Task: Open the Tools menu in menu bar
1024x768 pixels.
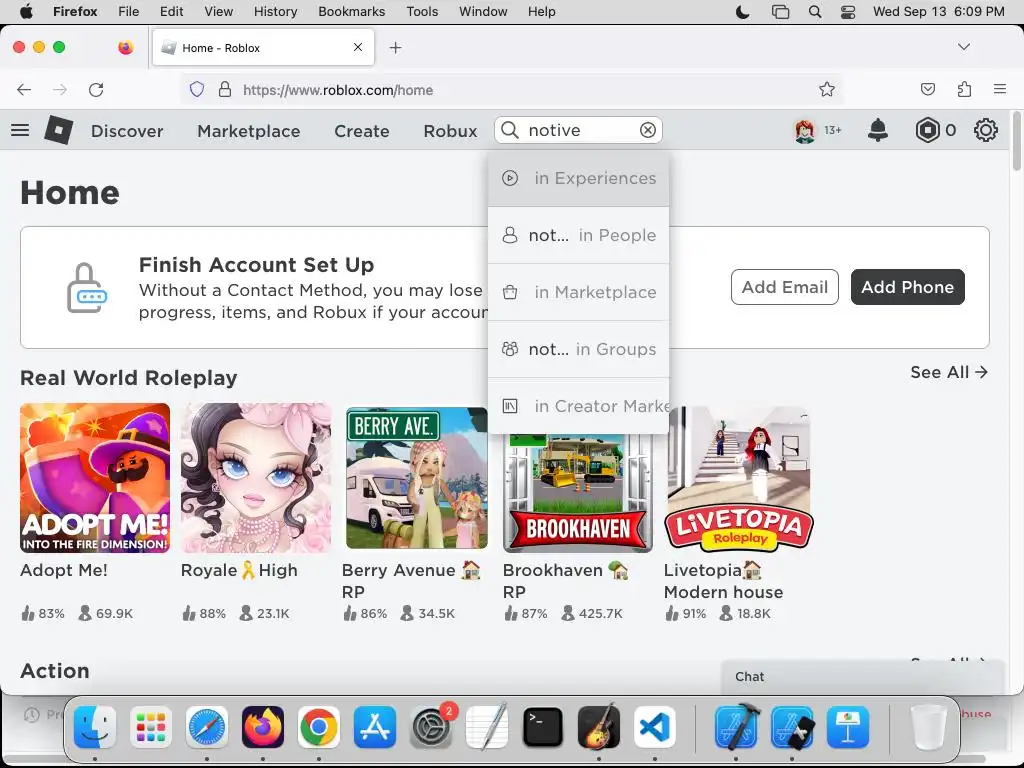Action: click(422, 11)
